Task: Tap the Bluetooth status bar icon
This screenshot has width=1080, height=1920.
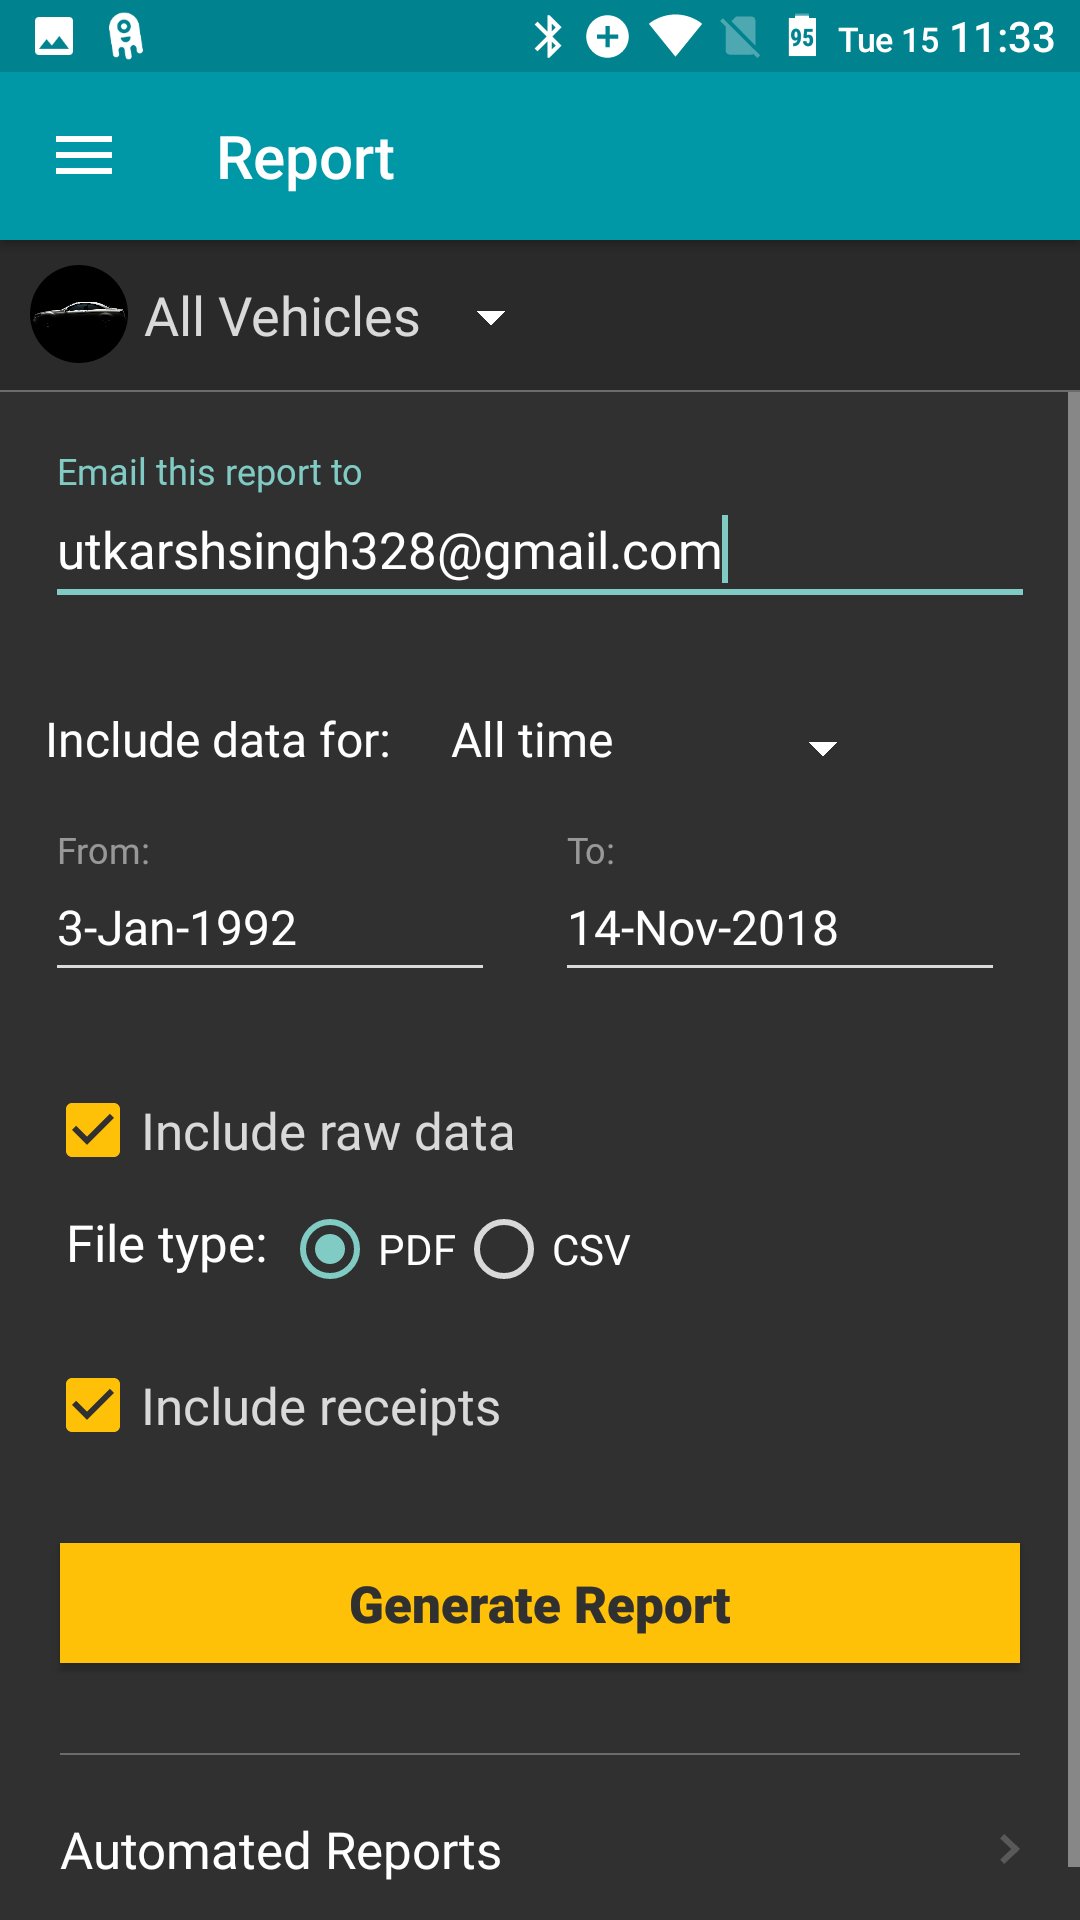Action: 548,38
